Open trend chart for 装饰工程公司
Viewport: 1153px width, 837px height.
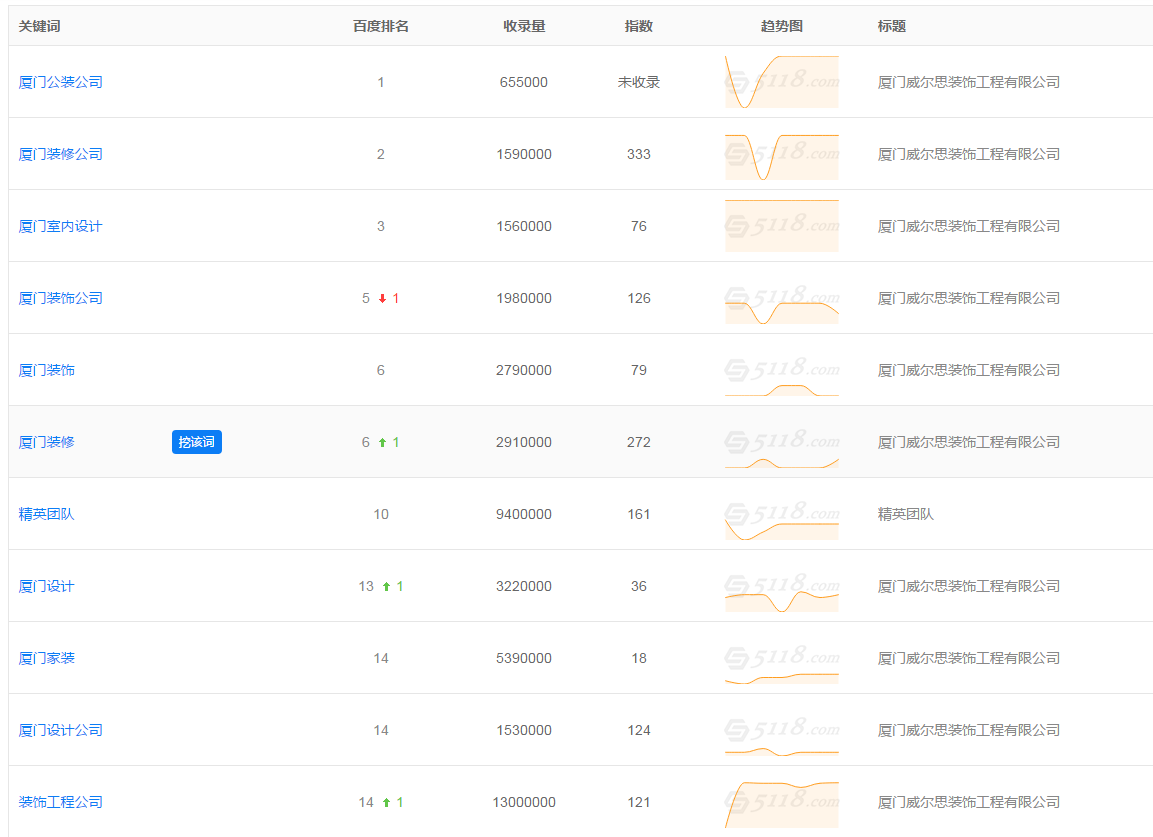click(x=782, y=804)
